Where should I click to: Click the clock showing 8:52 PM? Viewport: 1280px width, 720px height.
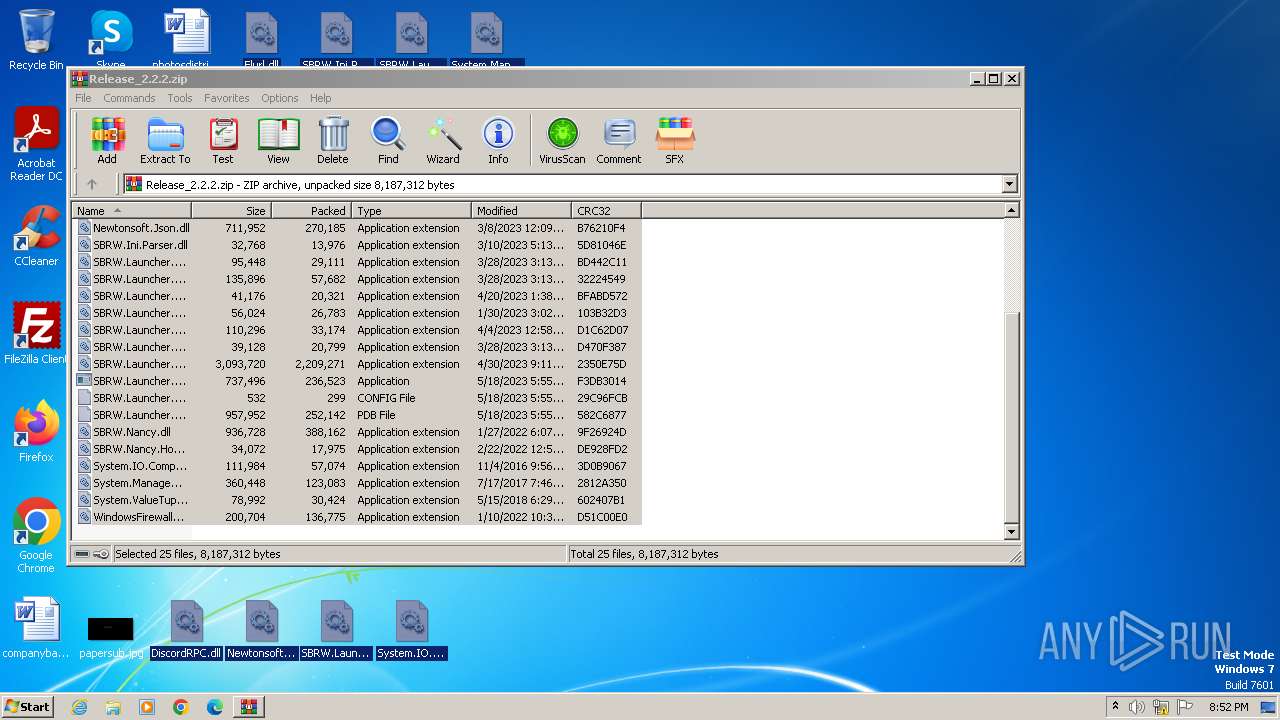(1228, 707)
